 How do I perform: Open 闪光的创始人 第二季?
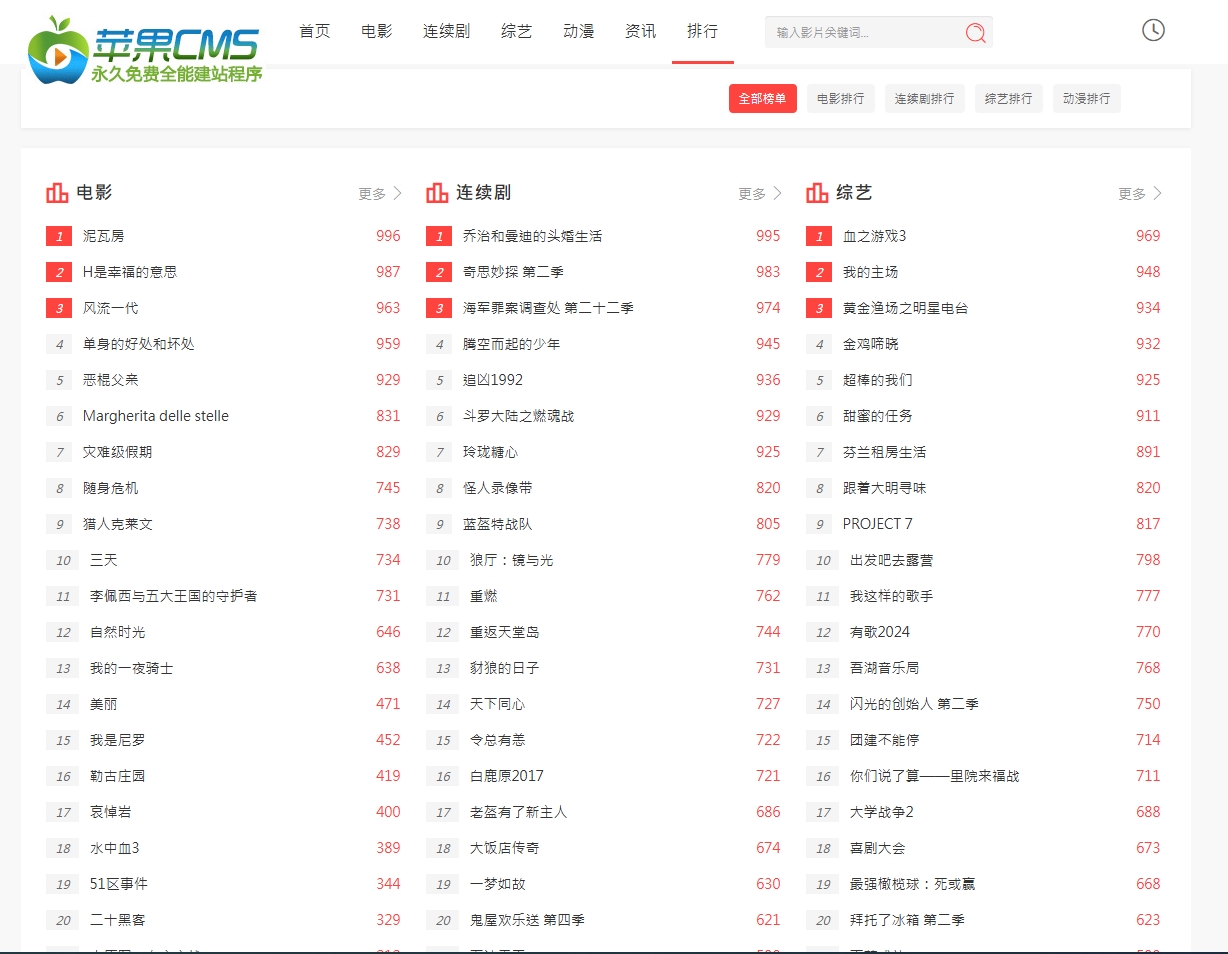914,704
